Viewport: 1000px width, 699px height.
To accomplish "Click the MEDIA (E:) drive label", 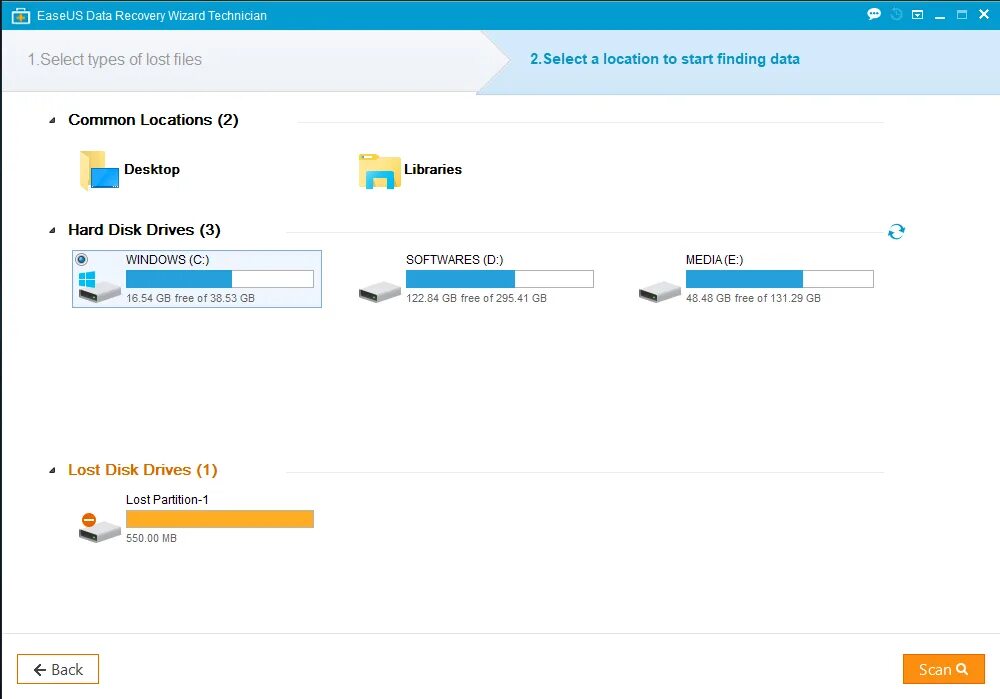I will pyautogui.click(x=714, y=260).
